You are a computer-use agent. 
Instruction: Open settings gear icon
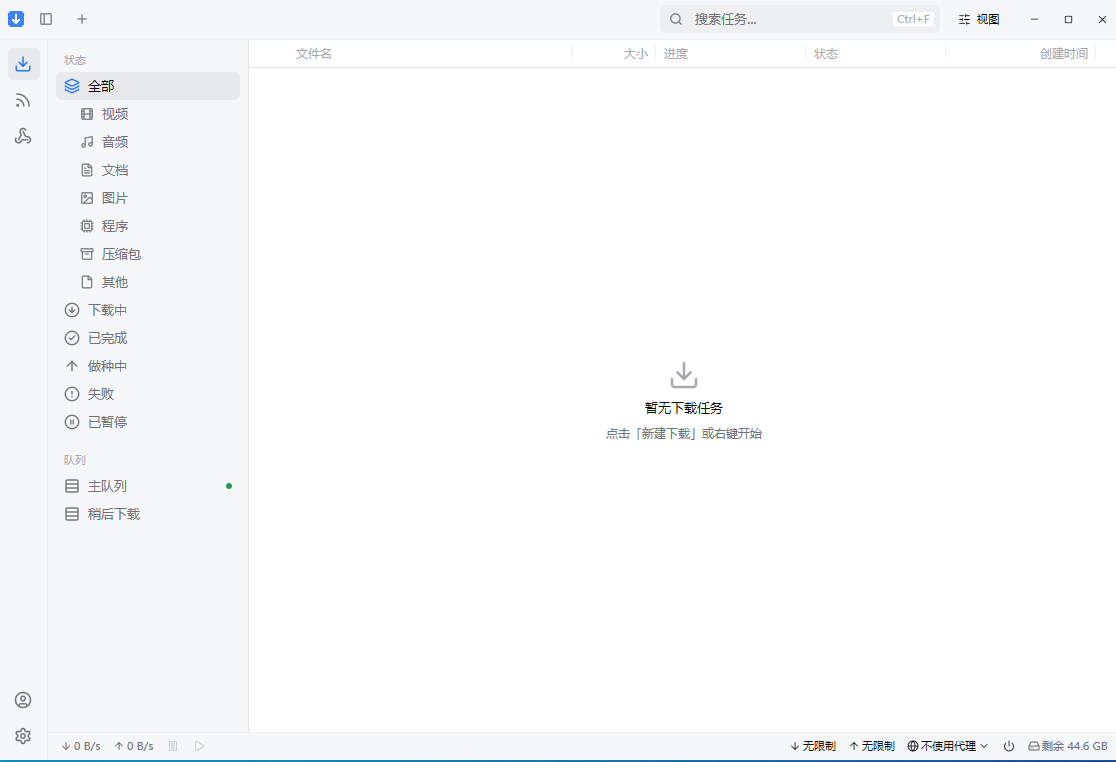click(x=23, y=736)
